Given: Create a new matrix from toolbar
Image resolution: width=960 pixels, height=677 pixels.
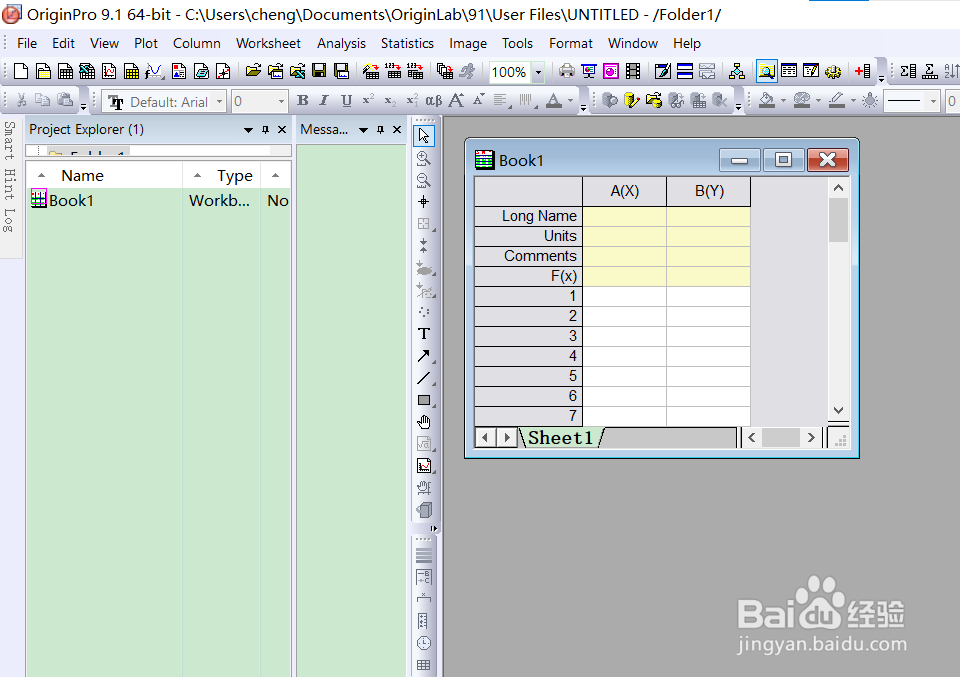Looking at the screenshot, I should [131, 72].
